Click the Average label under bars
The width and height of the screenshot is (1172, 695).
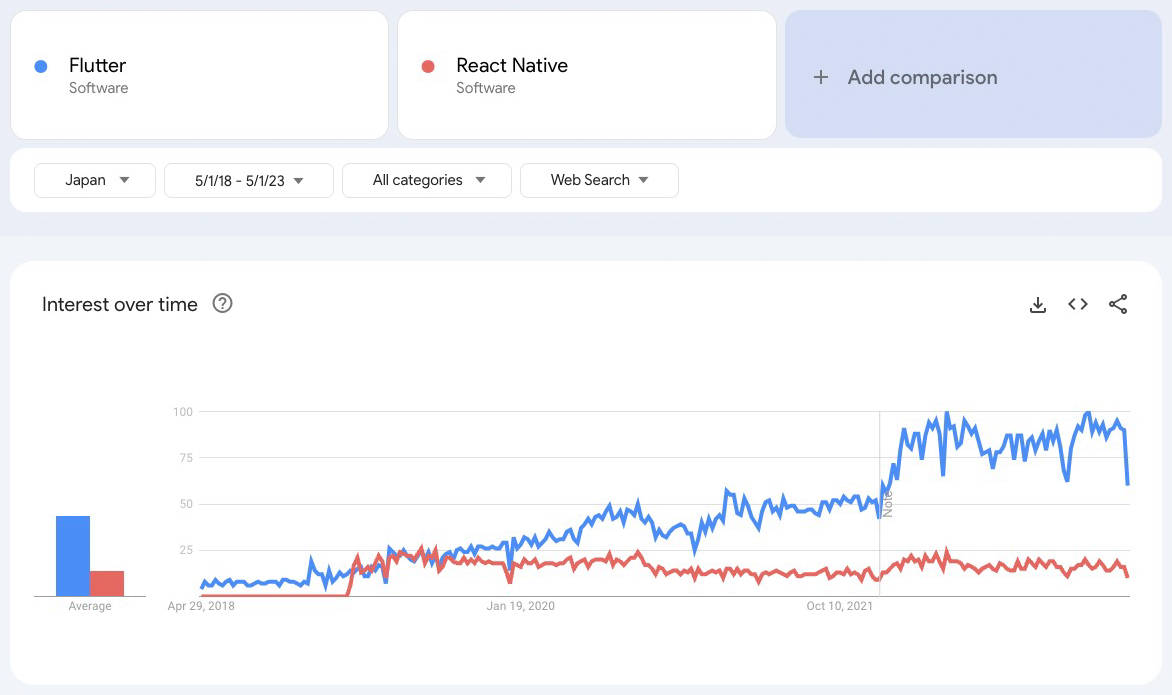[90, 606]
